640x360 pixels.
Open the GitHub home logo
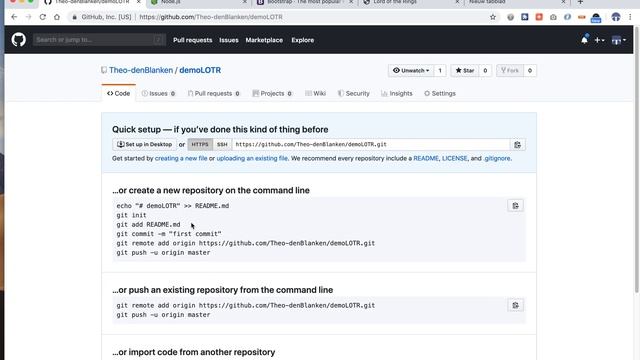coord(18,40)
